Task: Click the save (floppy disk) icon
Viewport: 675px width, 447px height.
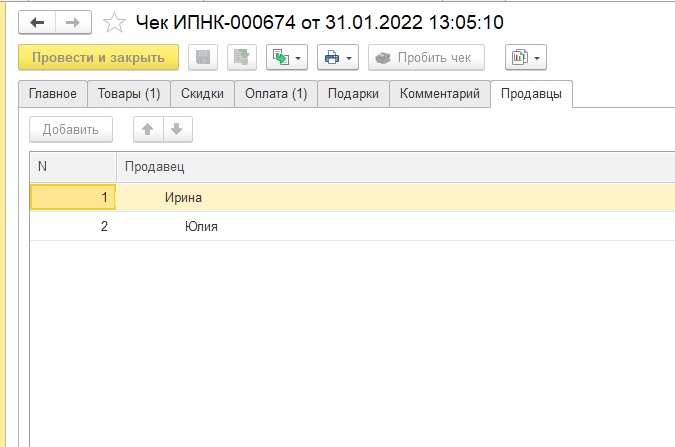Action: click(x=204, y=58)
